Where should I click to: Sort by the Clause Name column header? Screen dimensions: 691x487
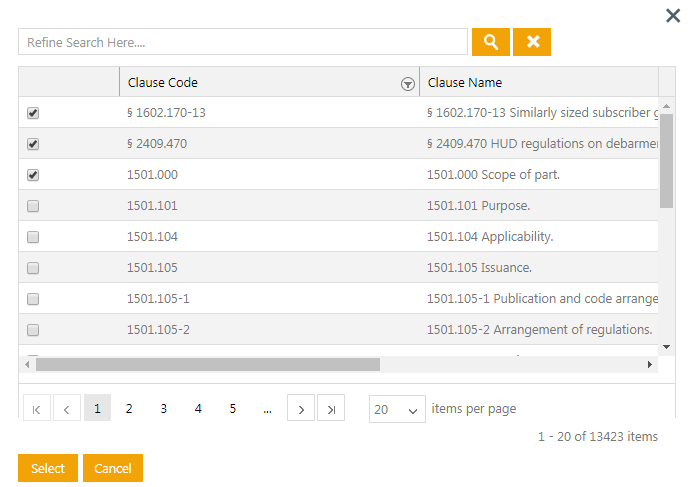pos(465,82)
